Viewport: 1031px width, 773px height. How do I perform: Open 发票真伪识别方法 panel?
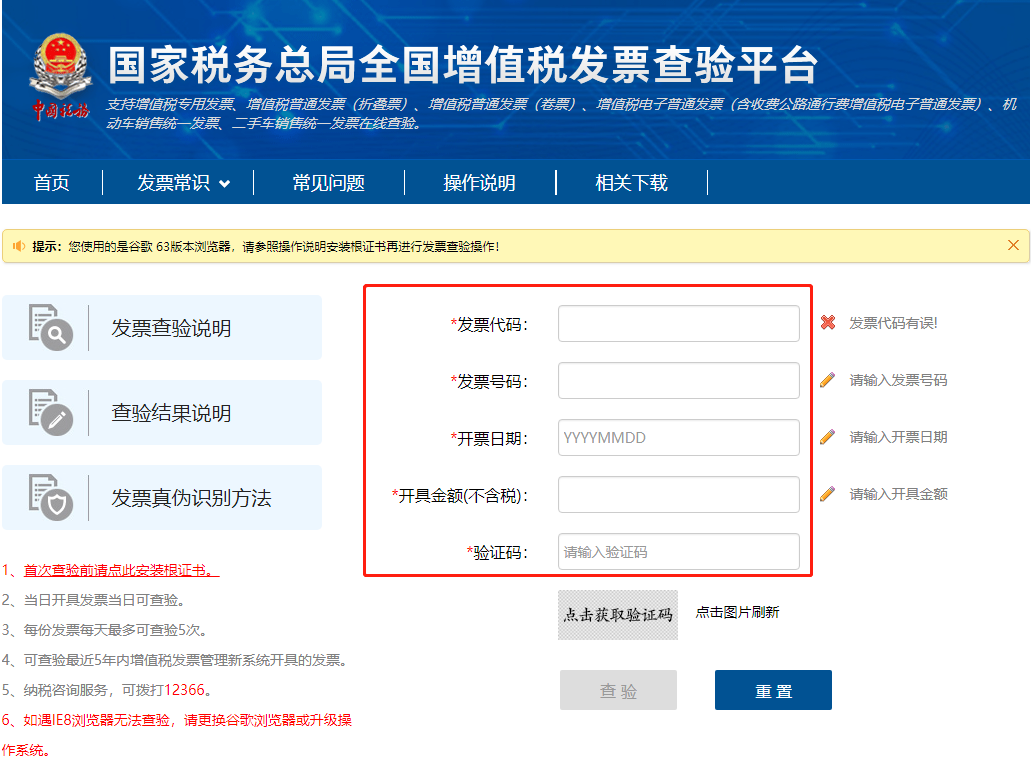pos(162,498)
